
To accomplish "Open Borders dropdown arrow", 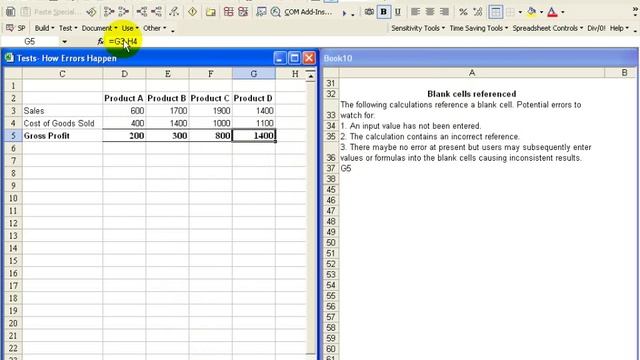I will [520, 12].
